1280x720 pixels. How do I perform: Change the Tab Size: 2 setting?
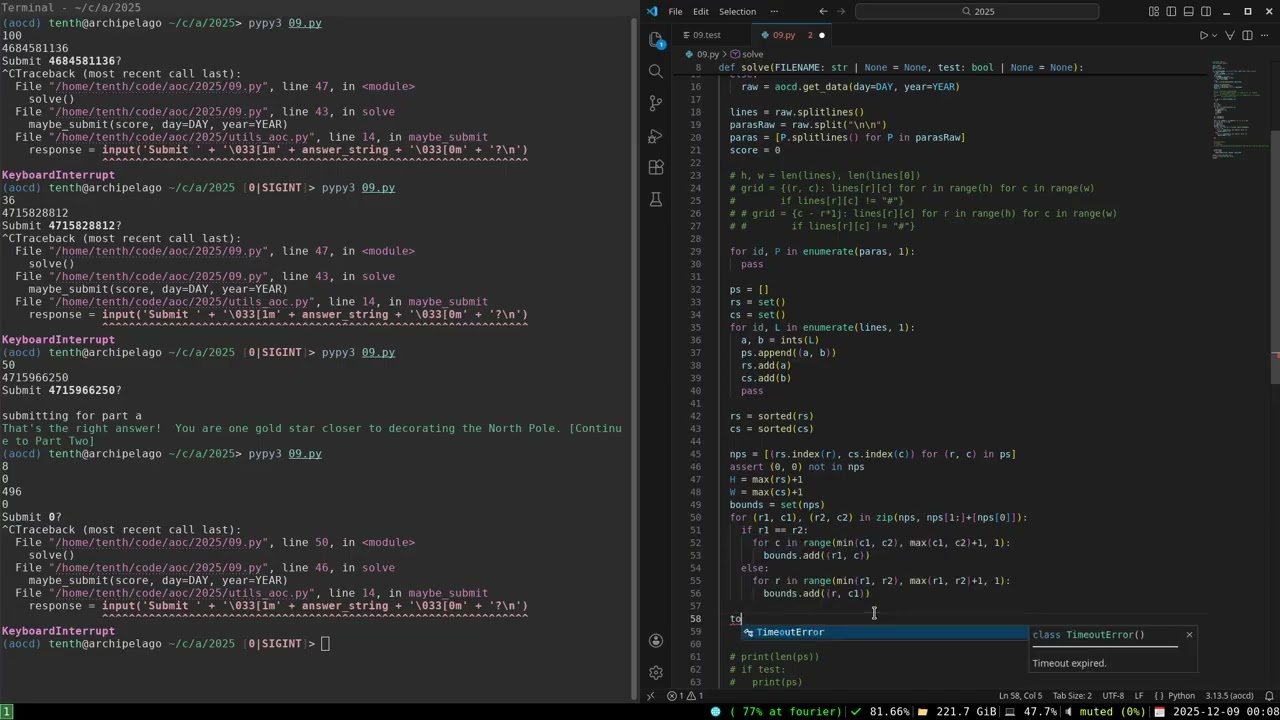point(1072,696)
